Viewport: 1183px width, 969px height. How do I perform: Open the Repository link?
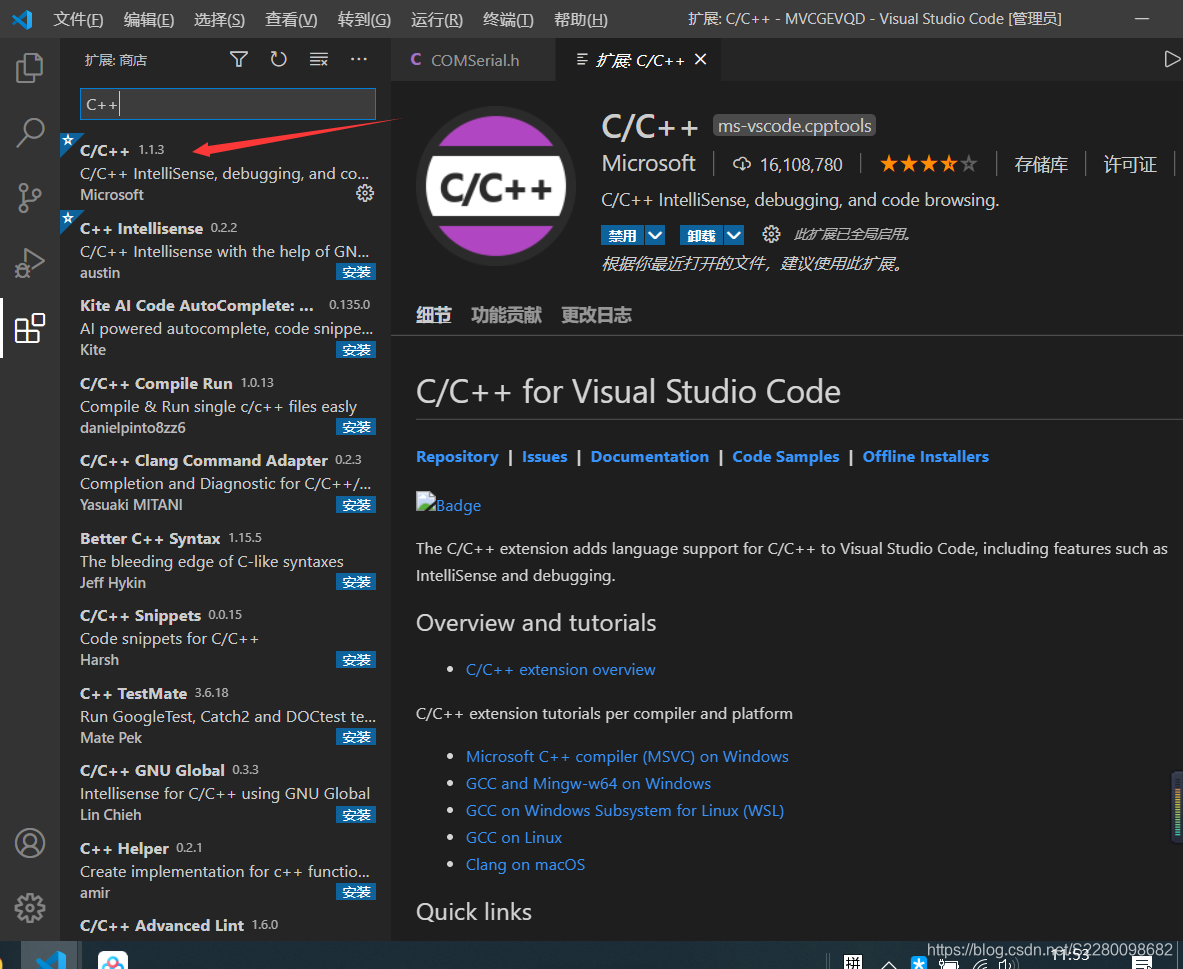coord(457,456)
